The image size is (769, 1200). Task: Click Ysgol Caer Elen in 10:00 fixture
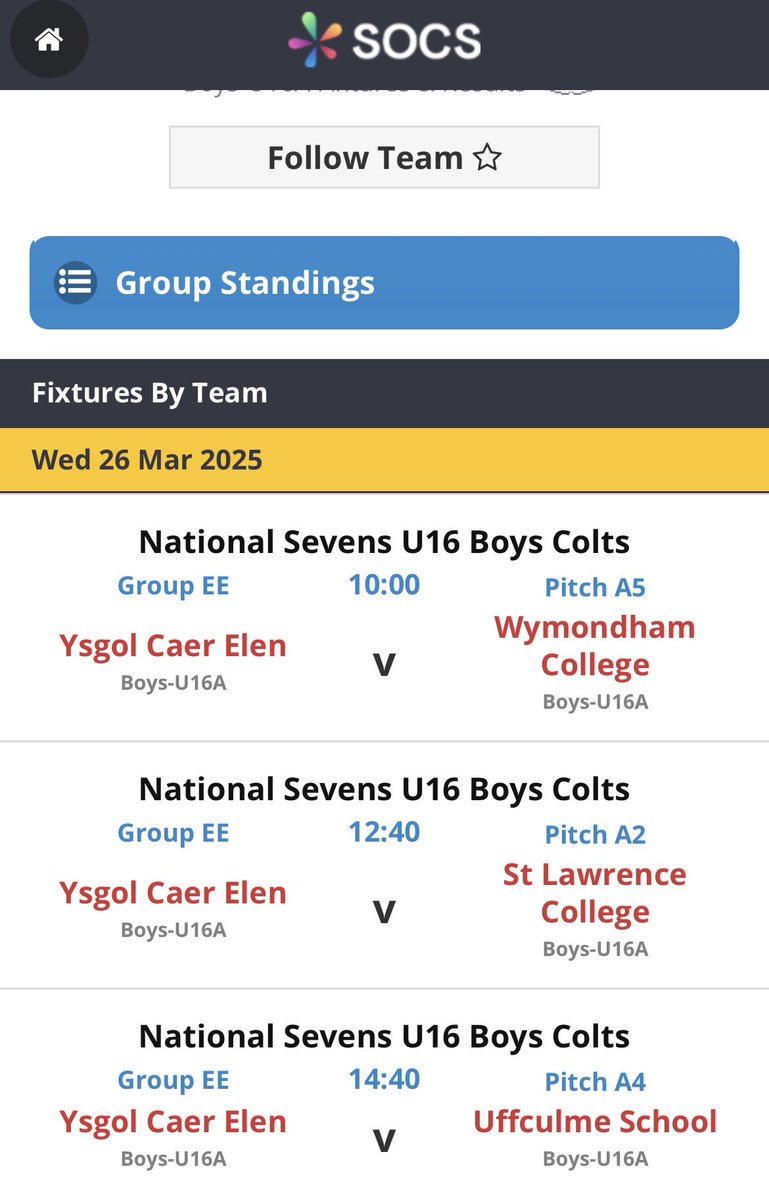[x=173, y=646]
